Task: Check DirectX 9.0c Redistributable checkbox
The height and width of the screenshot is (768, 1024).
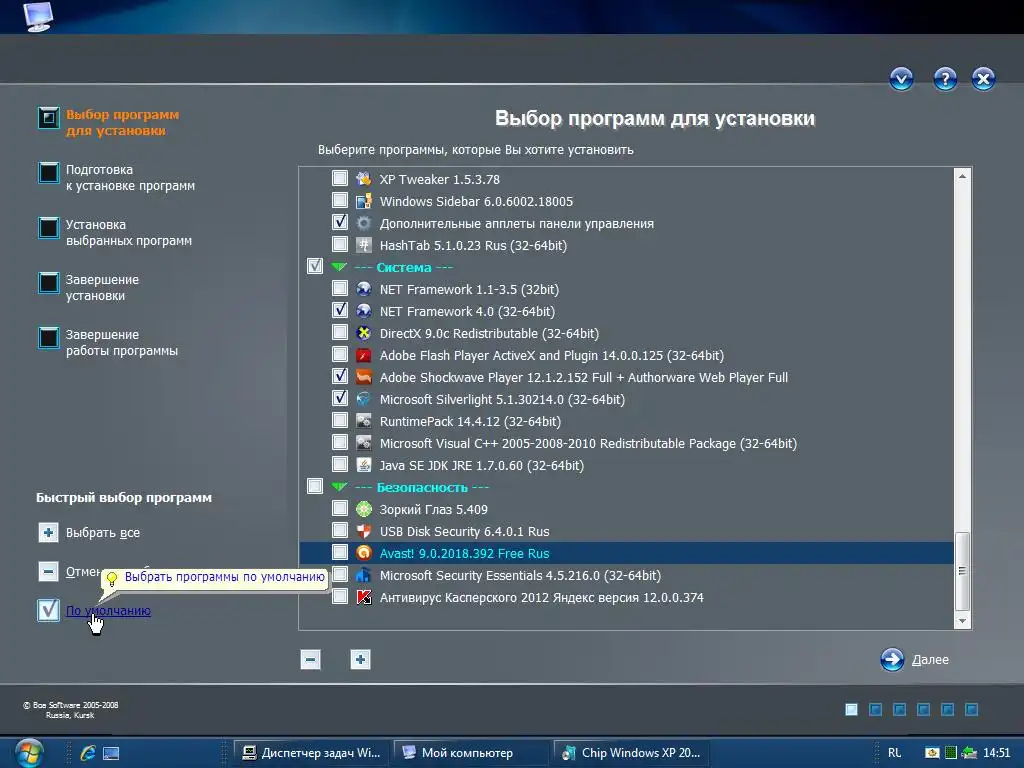Action: pos(340,332)
